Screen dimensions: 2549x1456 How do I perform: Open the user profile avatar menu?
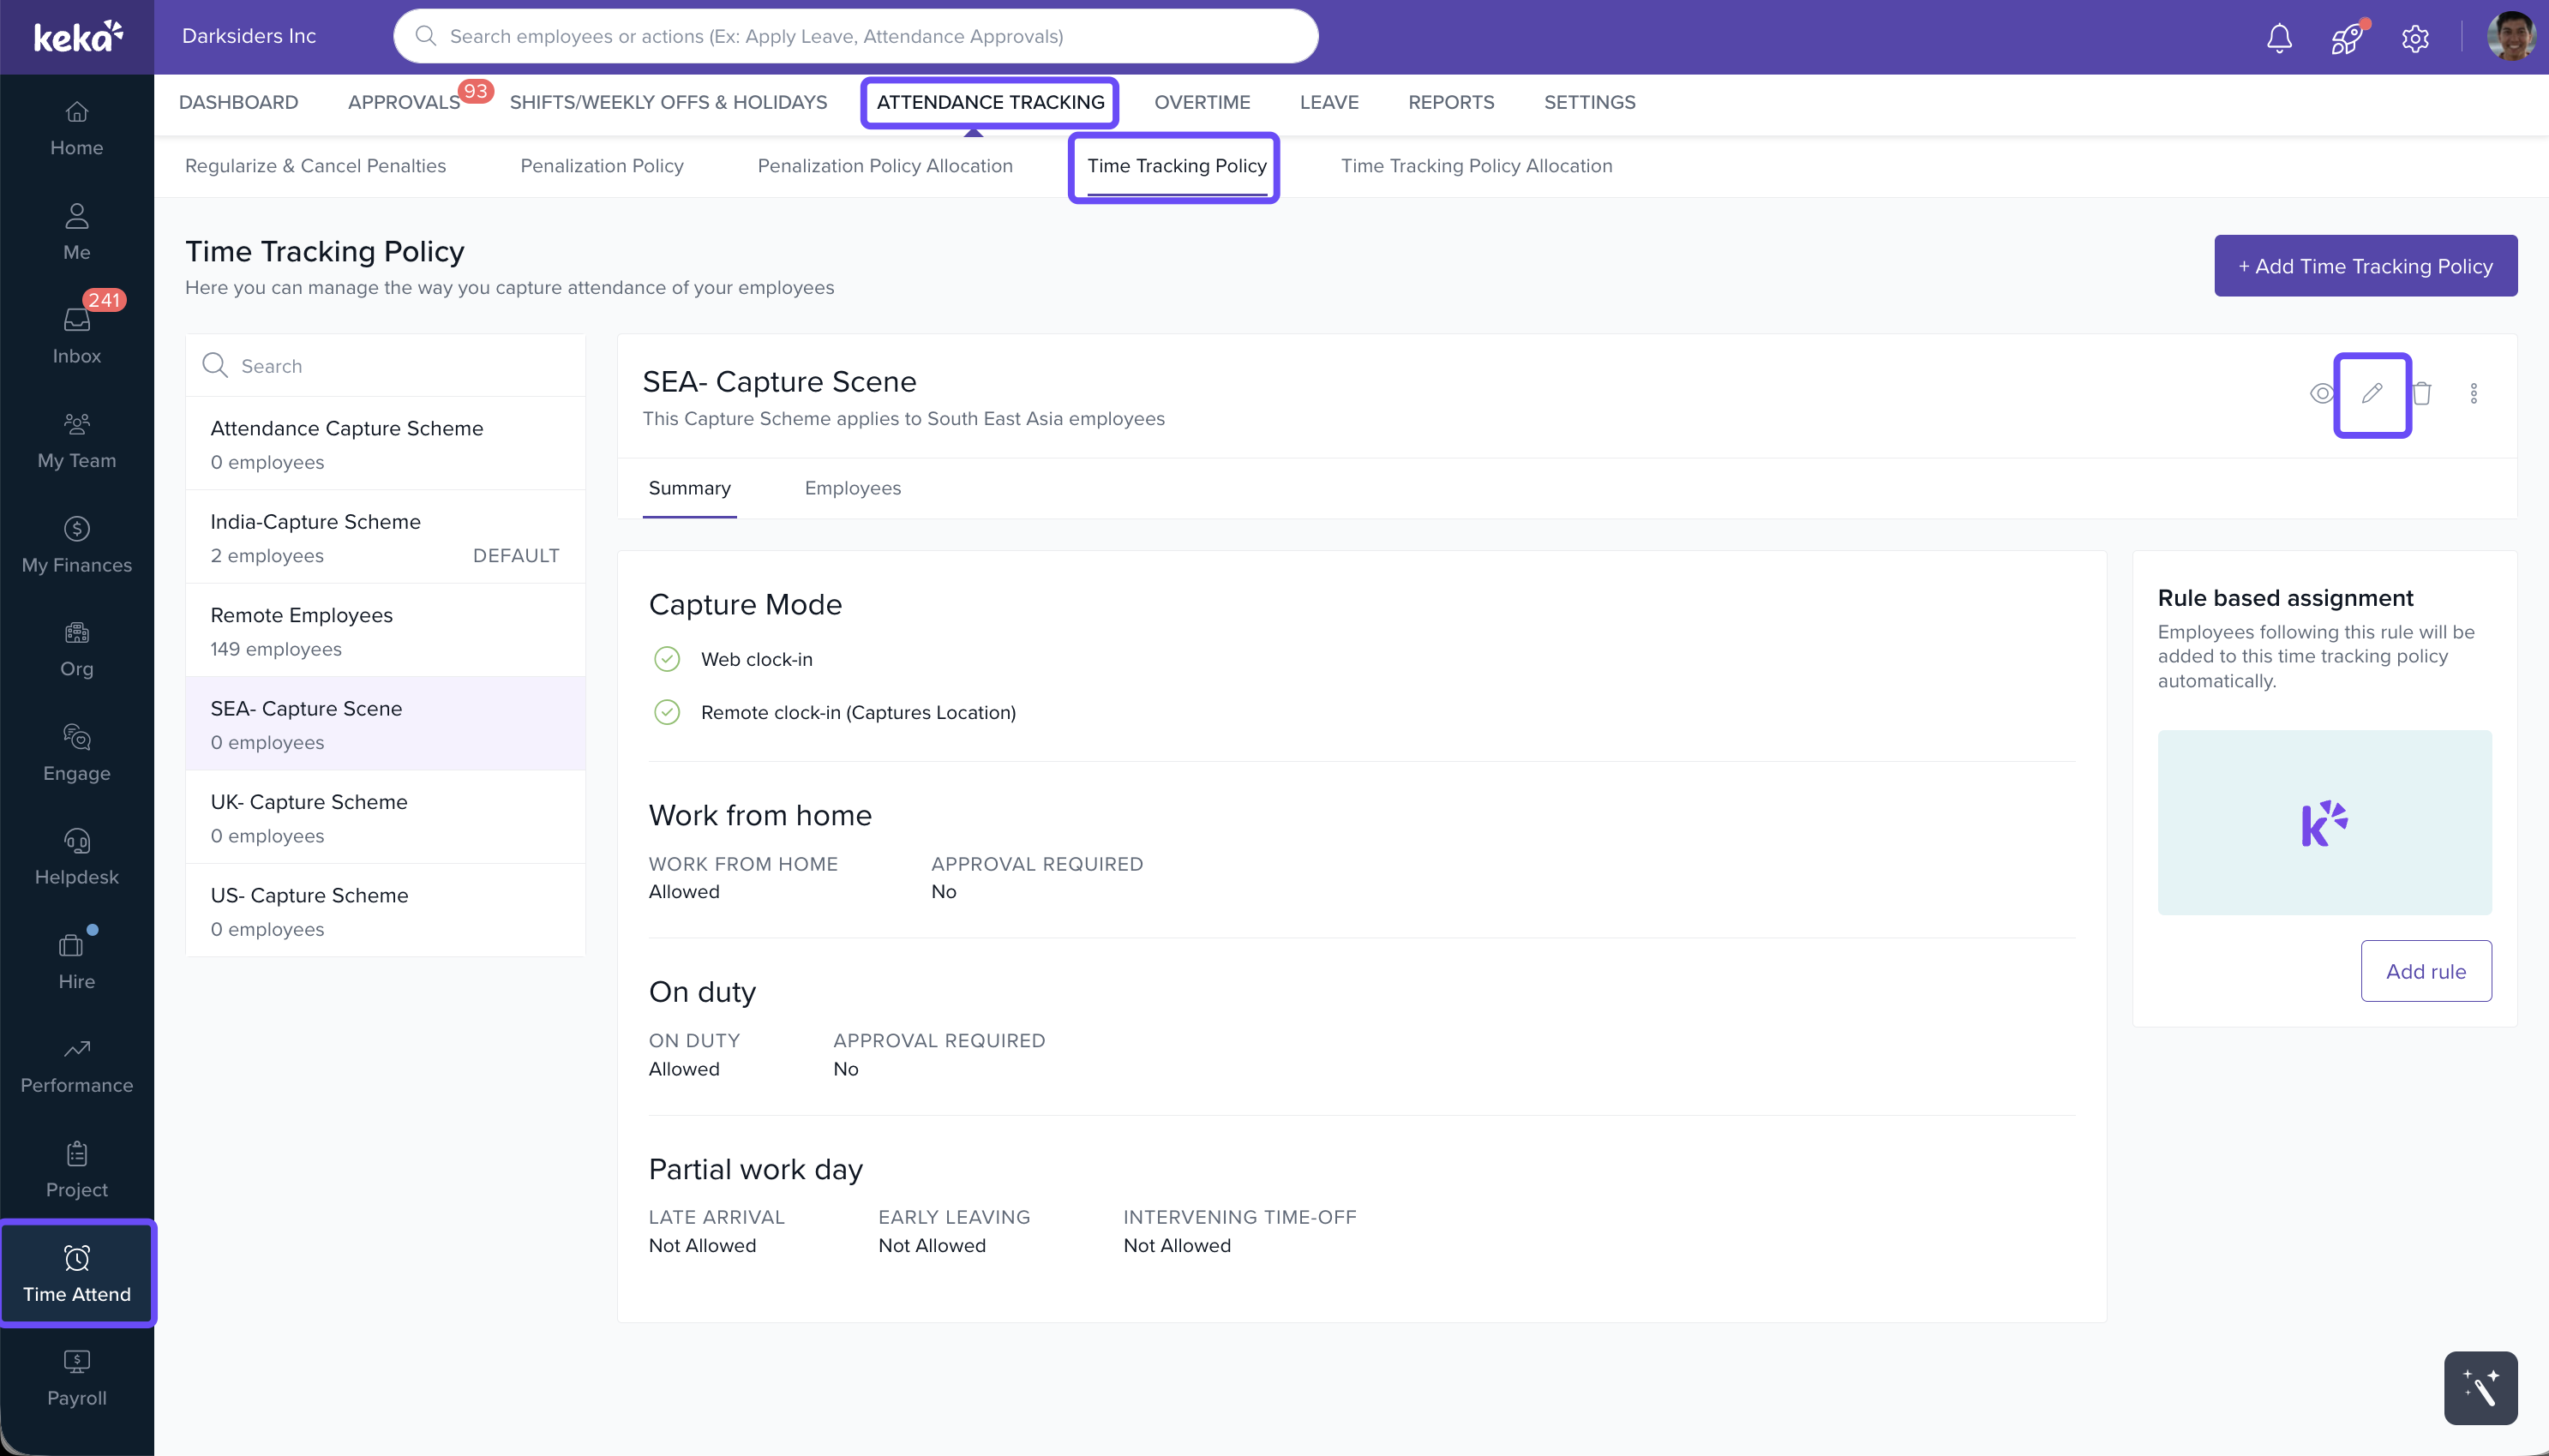click(2510, 37)
